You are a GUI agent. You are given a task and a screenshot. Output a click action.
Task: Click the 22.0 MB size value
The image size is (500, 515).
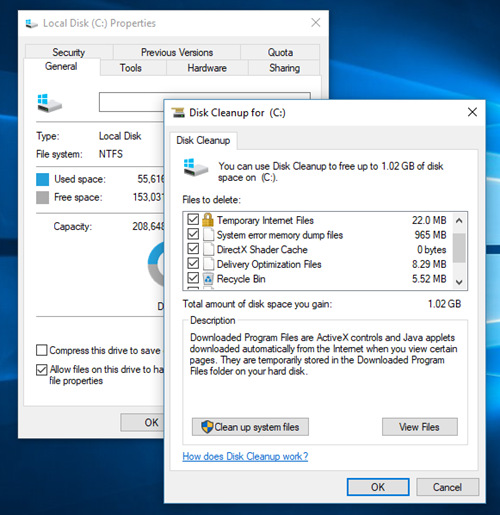tap(429, 220)
